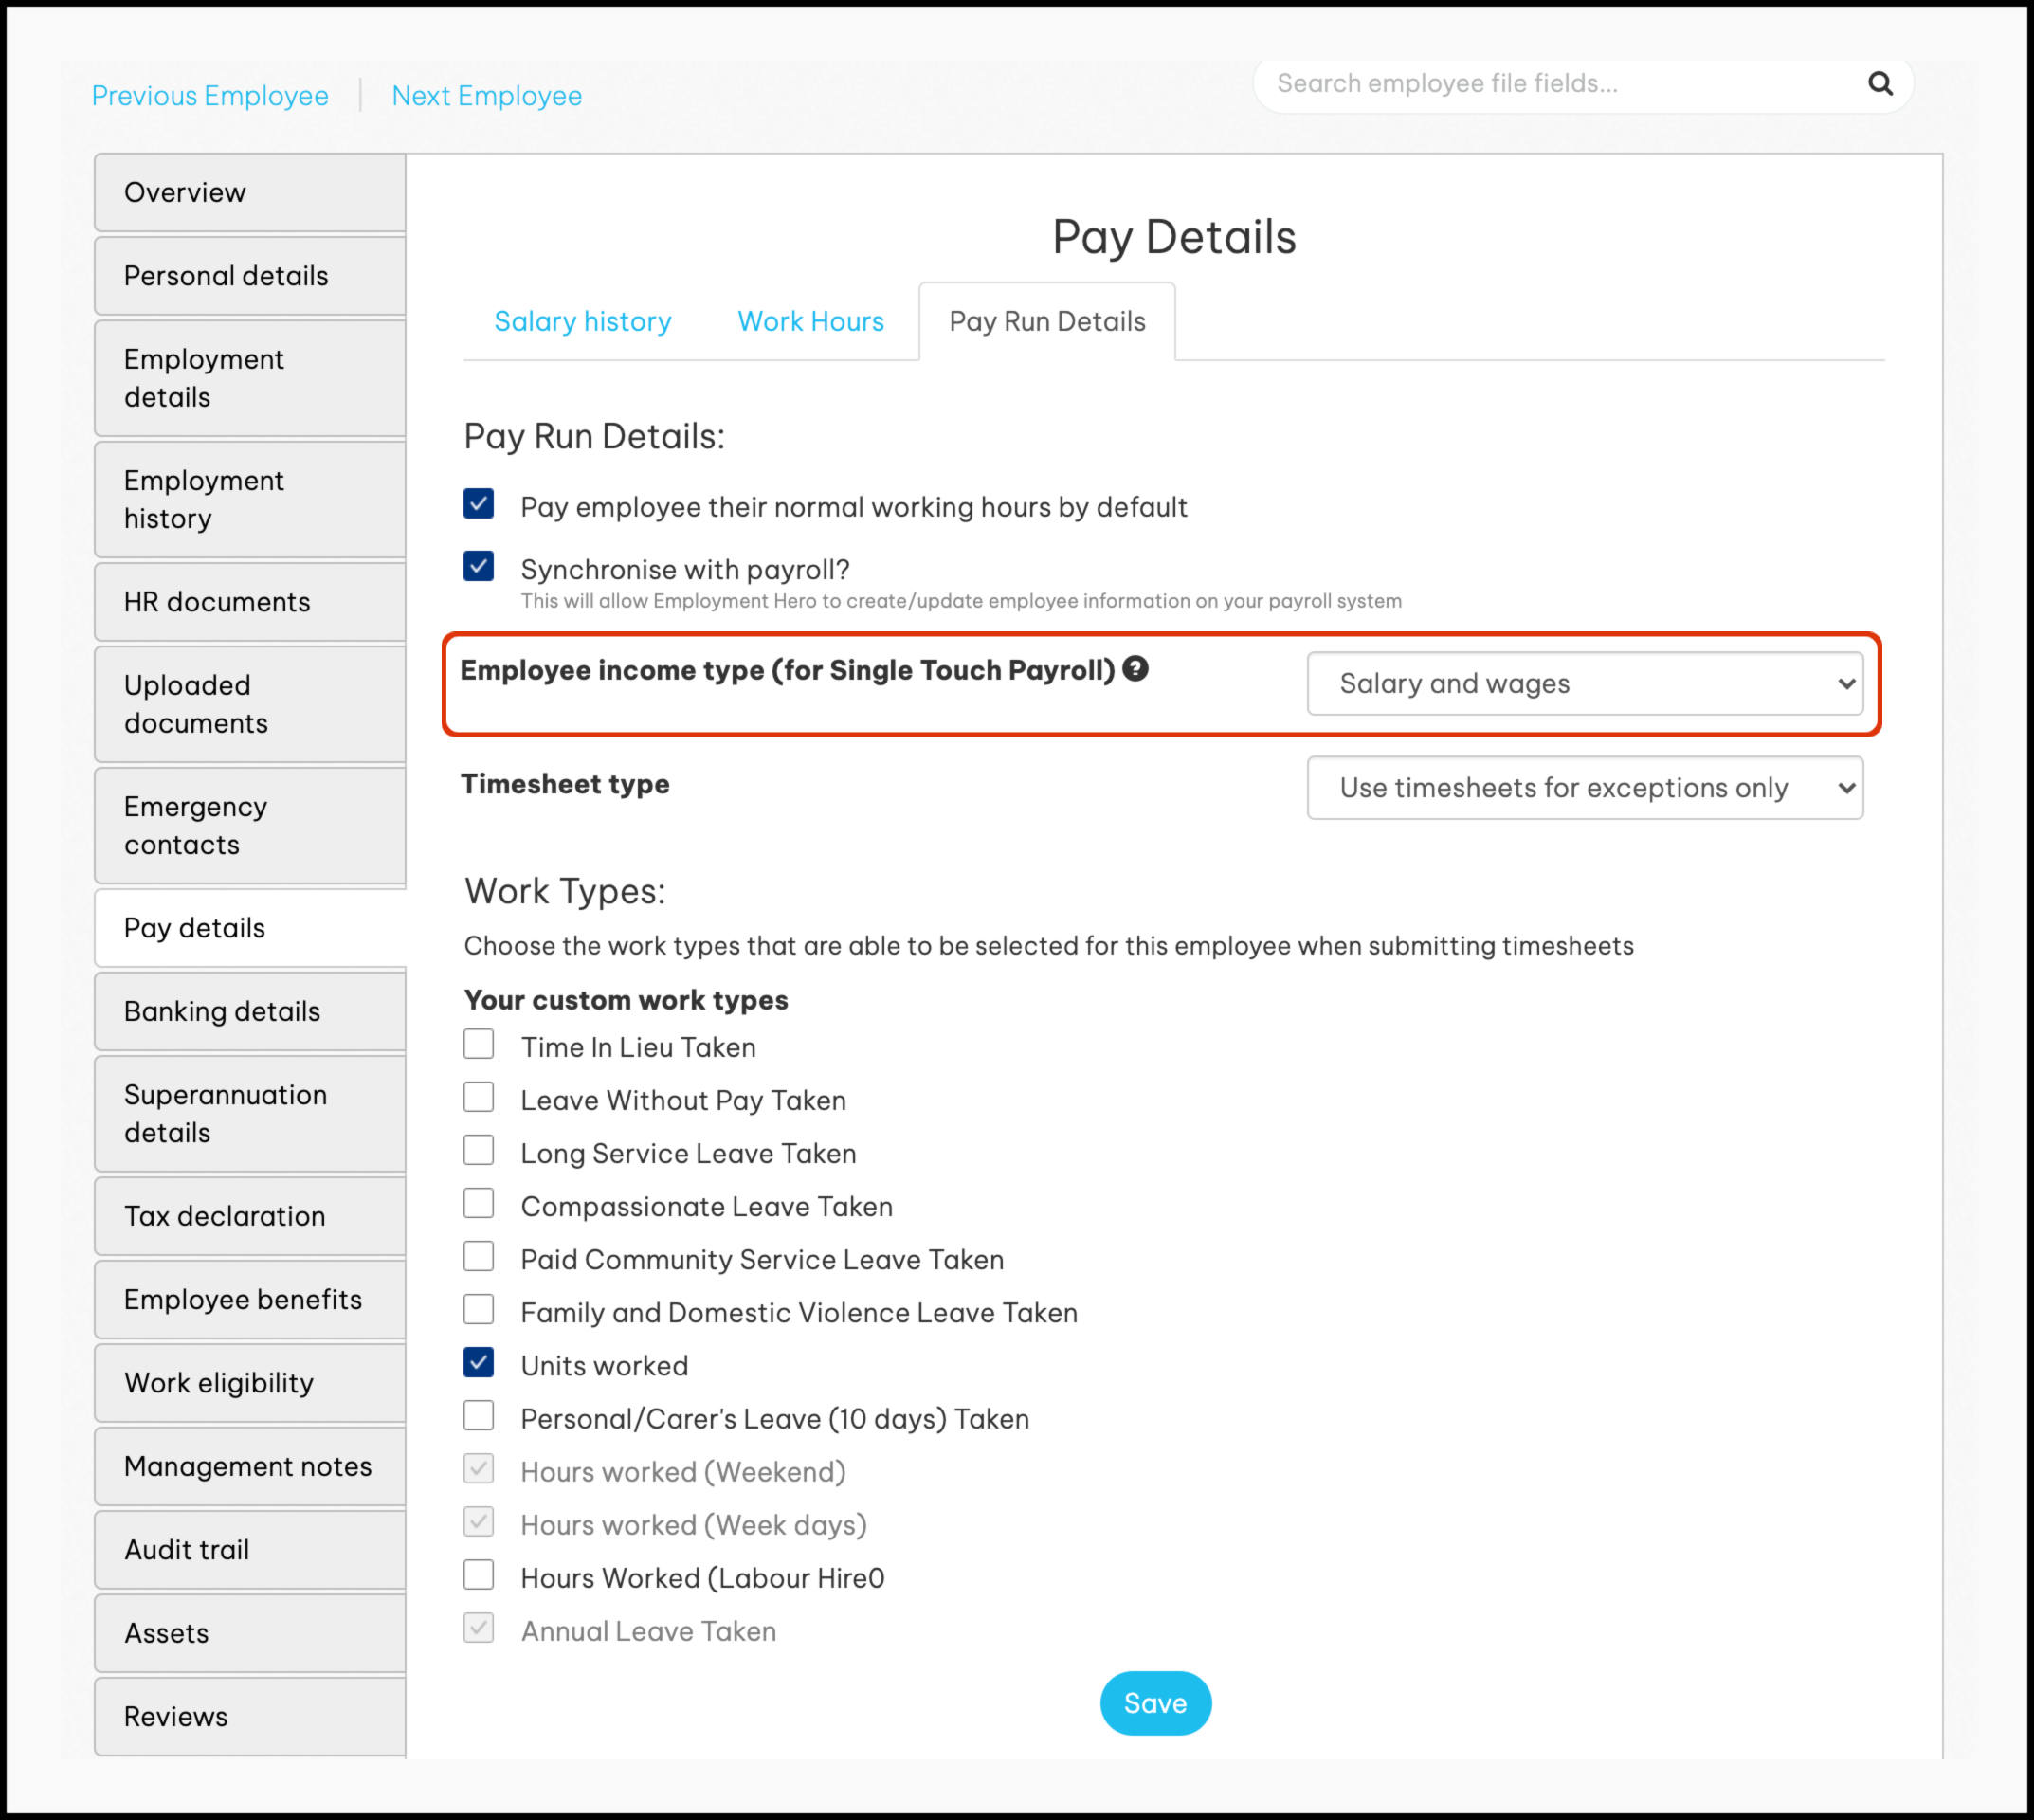Enable Time In Lieu Taken work type
2034x1820 pixels.
click(478, 1044)
